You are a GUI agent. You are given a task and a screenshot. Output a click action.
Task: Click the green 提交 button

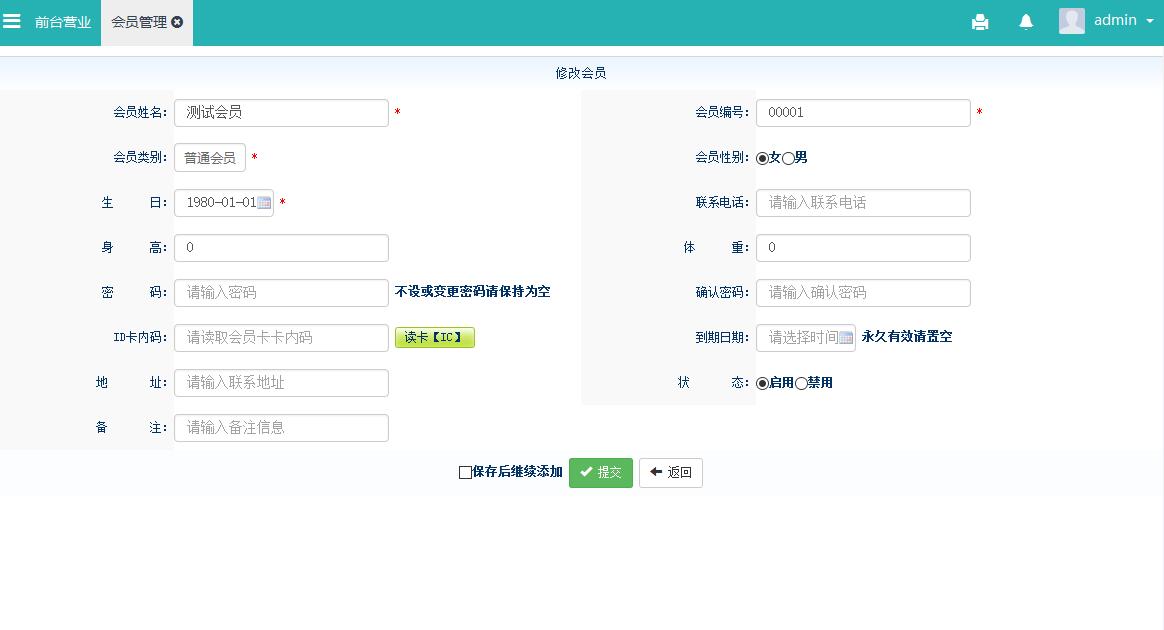600,473
